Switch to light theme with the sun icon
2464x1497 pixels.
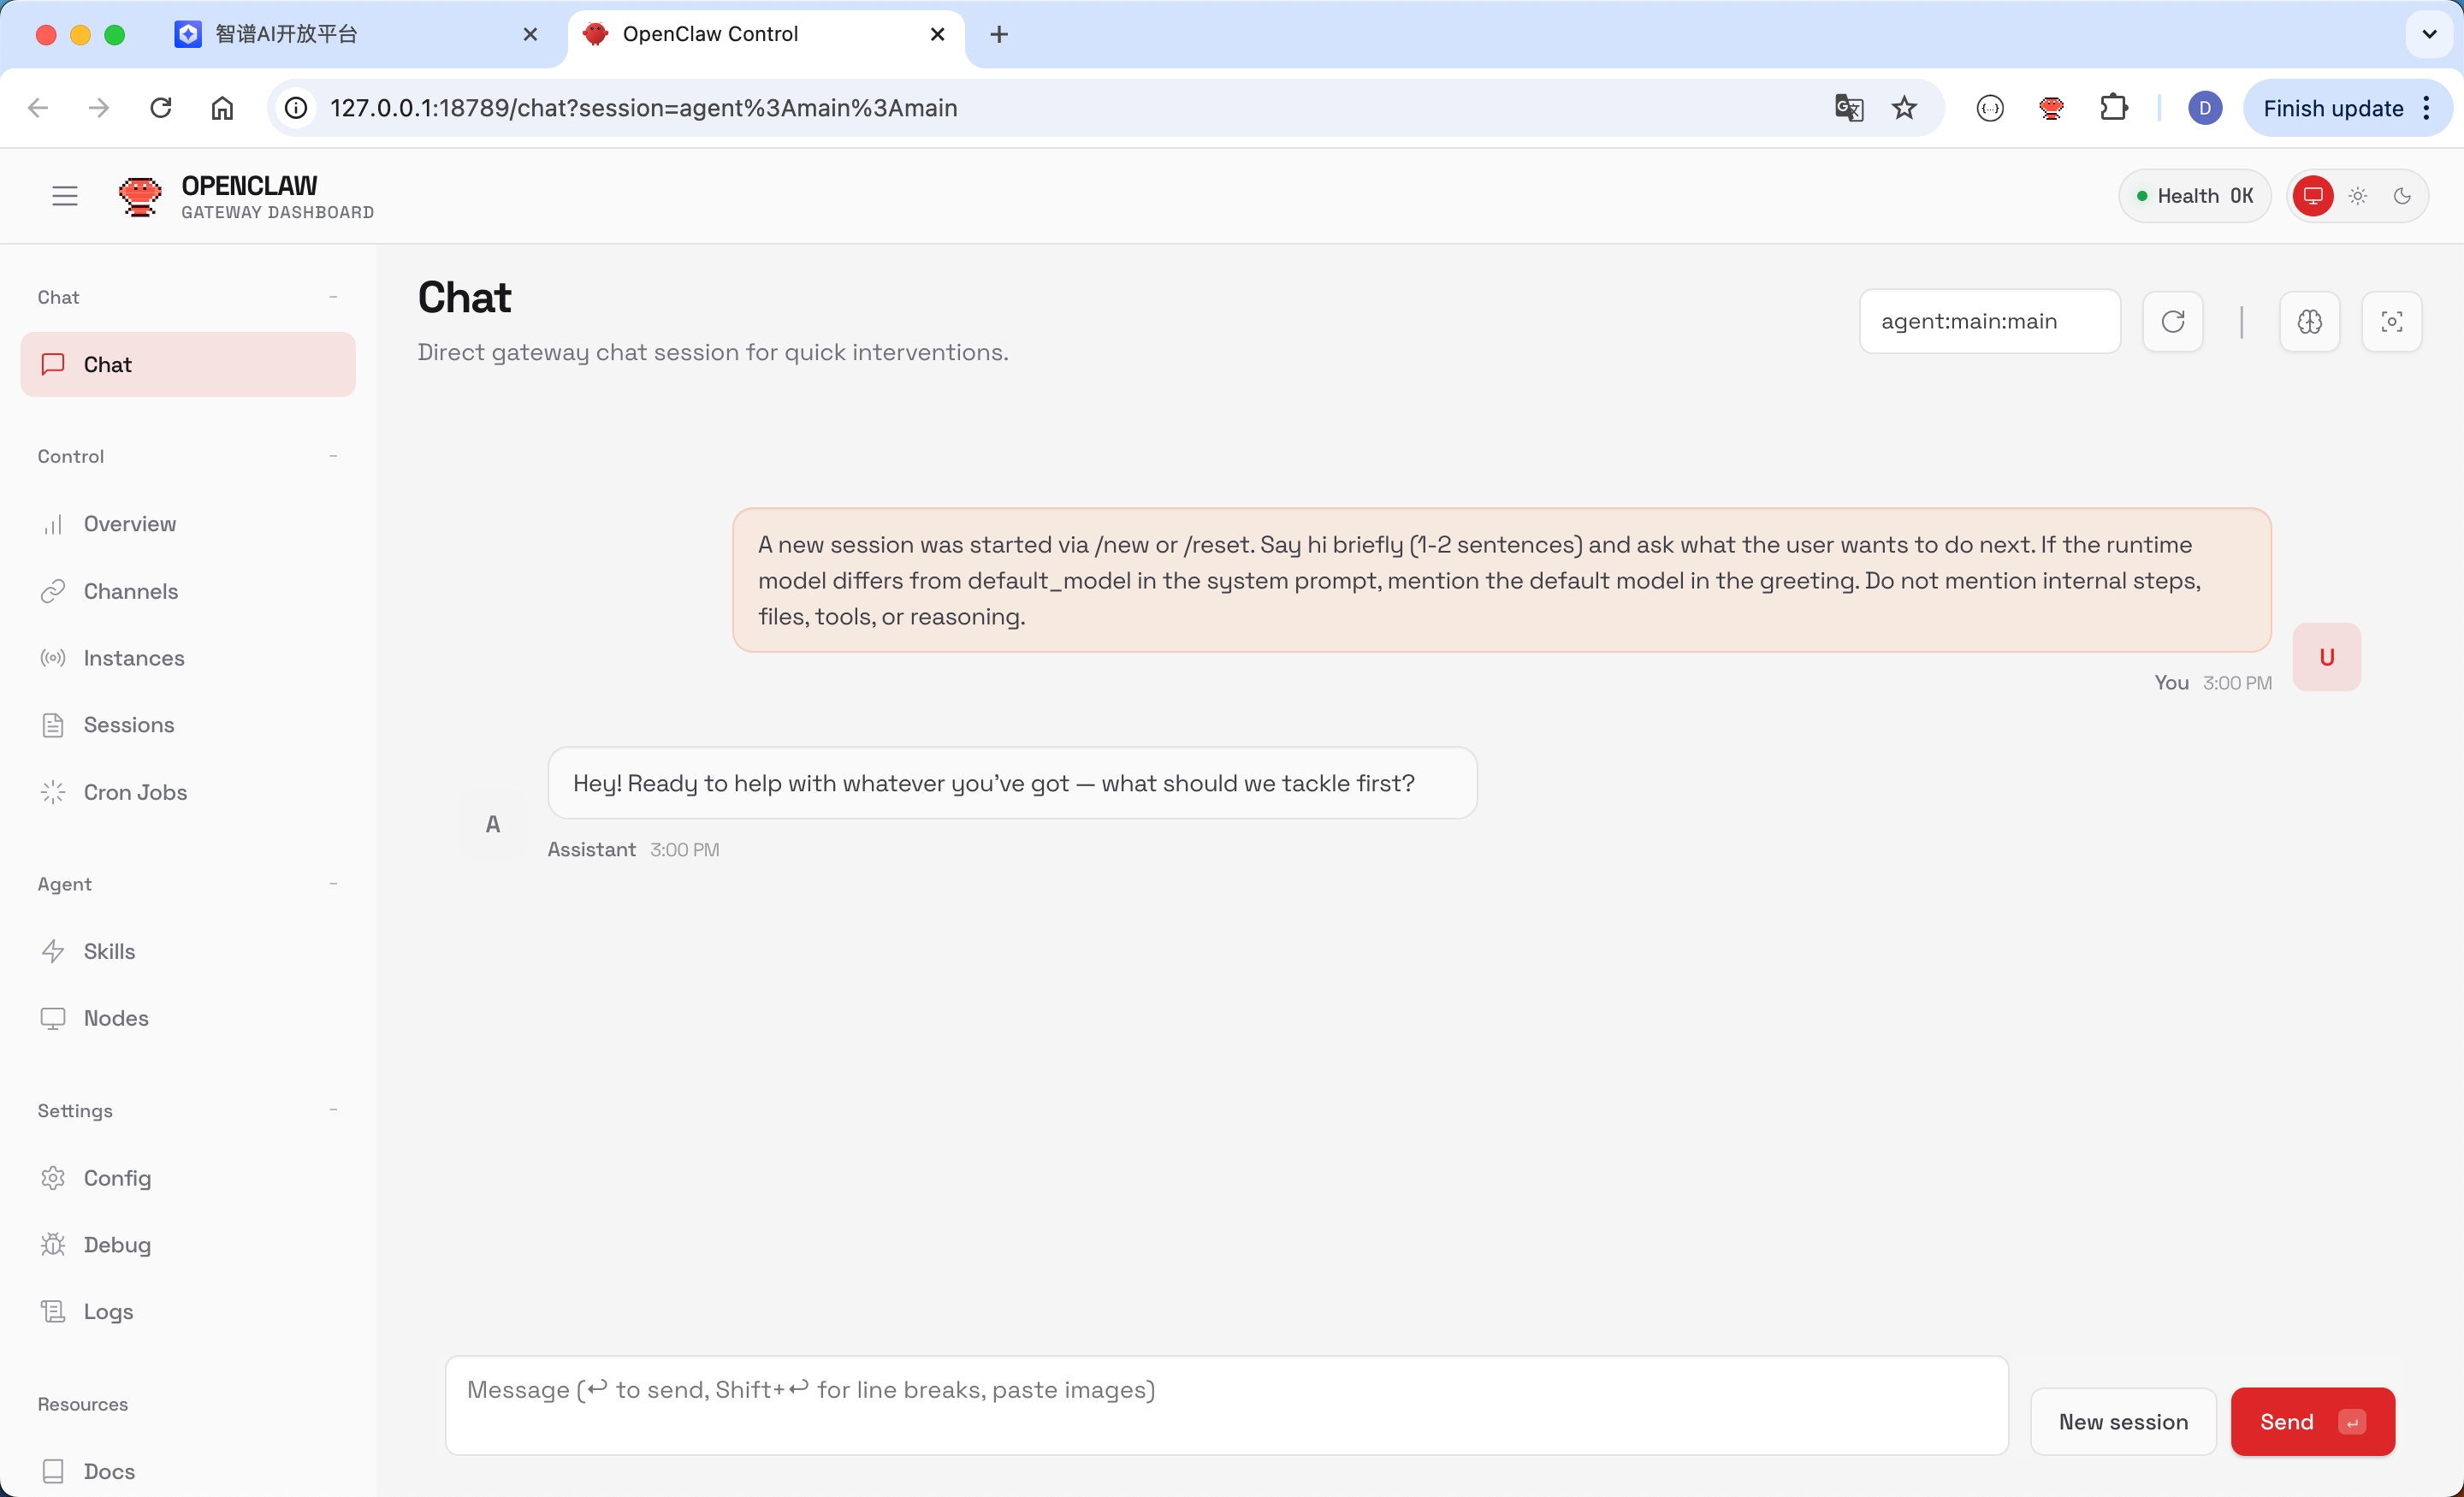[2357, 195]
